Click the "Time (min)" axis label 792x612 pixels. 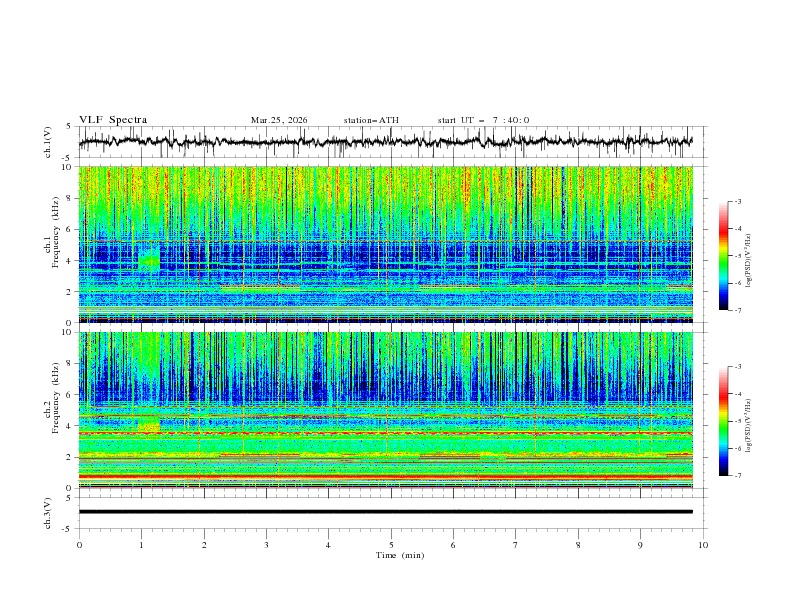coord(400,555)
